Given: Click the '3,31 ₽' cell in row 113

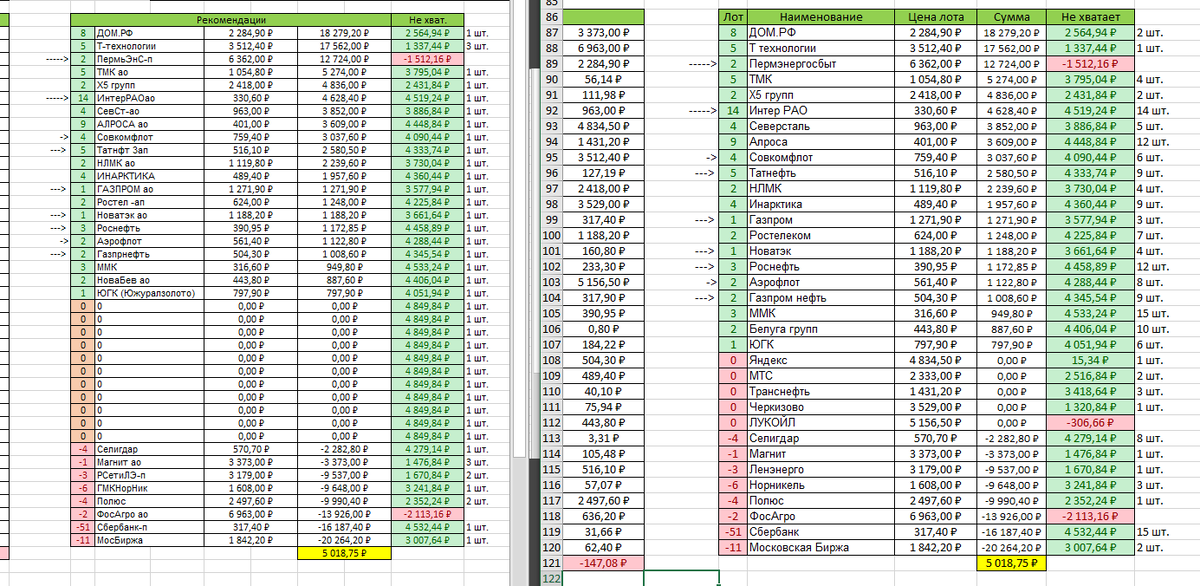Looking at the screenshot, I should coord(603,437).
